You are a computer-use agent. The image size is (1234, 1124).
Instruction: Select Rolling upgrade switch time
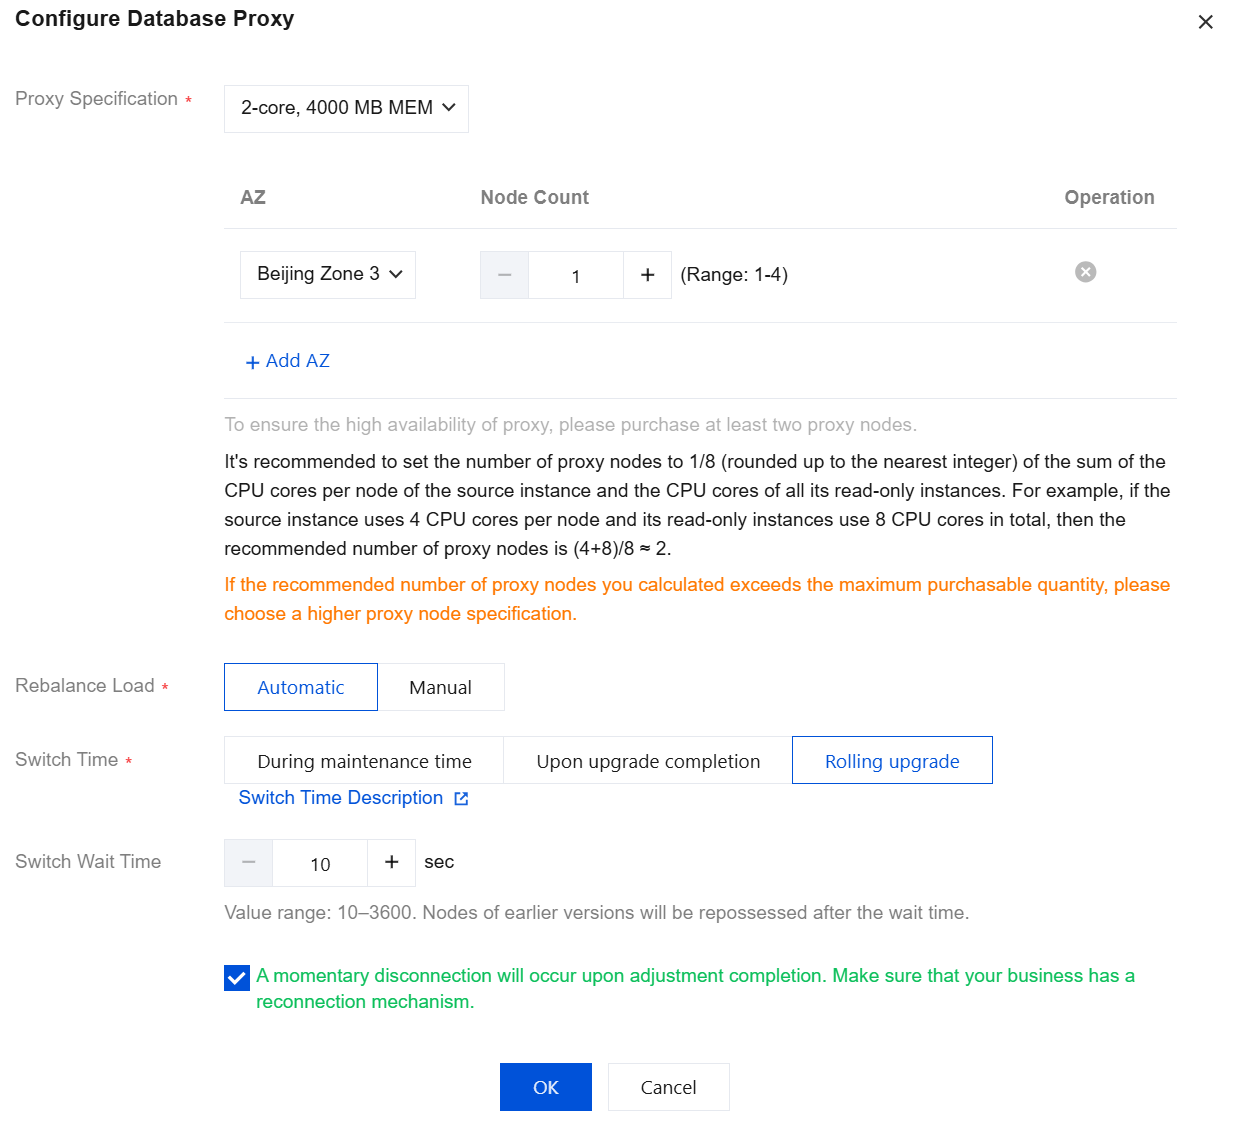(x=892, y=761)
